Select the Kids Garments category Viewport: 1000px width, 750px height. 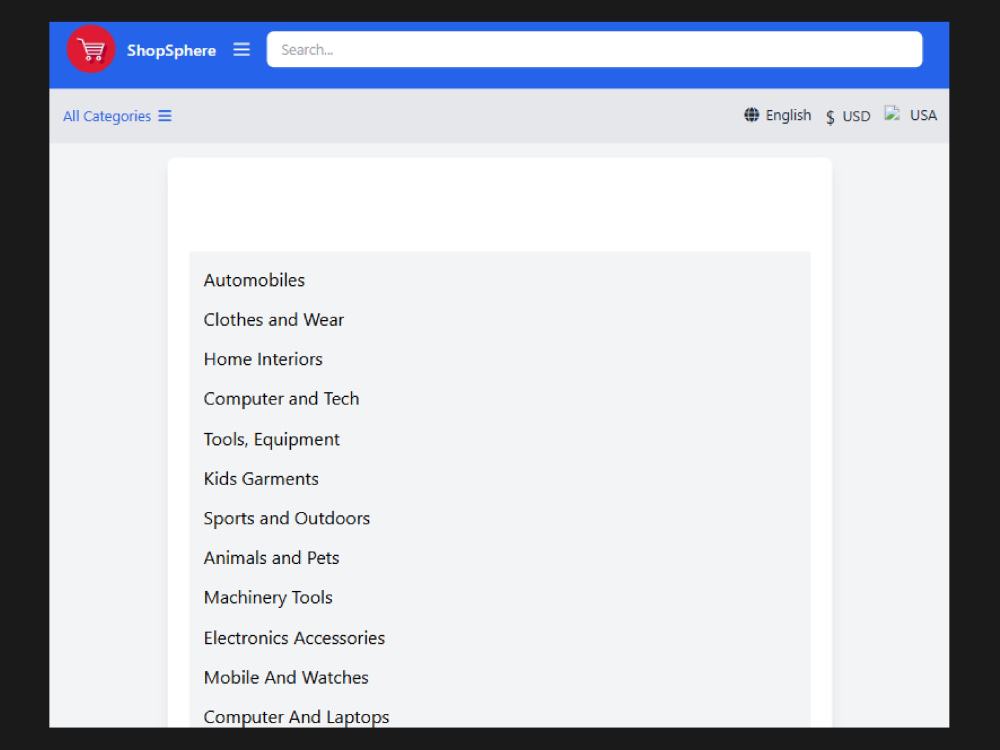tap(261, 479)
